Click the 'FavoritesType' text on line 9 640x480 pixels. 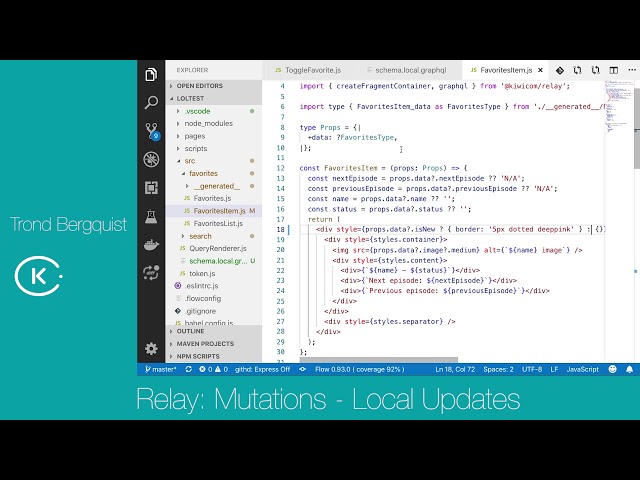[367, 138]
